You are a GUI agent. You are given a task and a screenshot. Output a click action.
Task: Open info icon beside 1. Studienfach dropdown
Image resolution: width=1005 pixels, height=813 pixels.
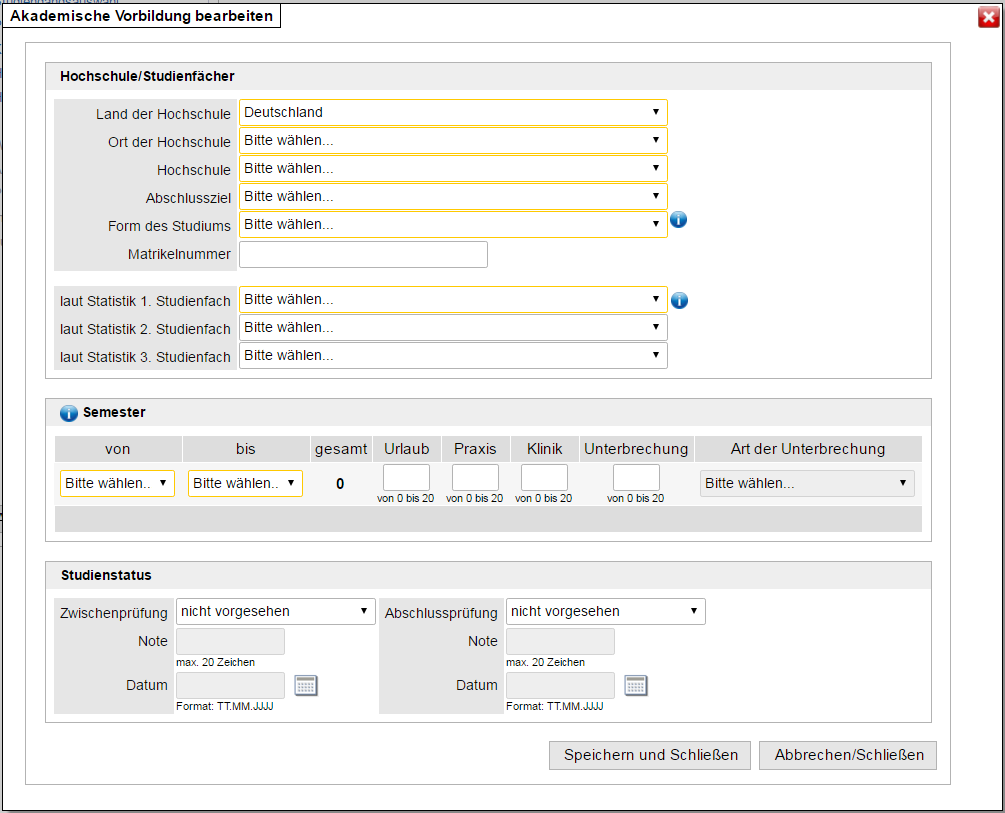(x=679, y=300)
